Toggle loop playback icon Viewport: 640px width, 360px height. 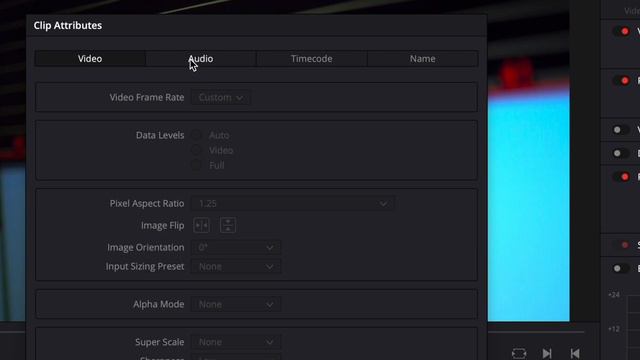coord(519,353)
